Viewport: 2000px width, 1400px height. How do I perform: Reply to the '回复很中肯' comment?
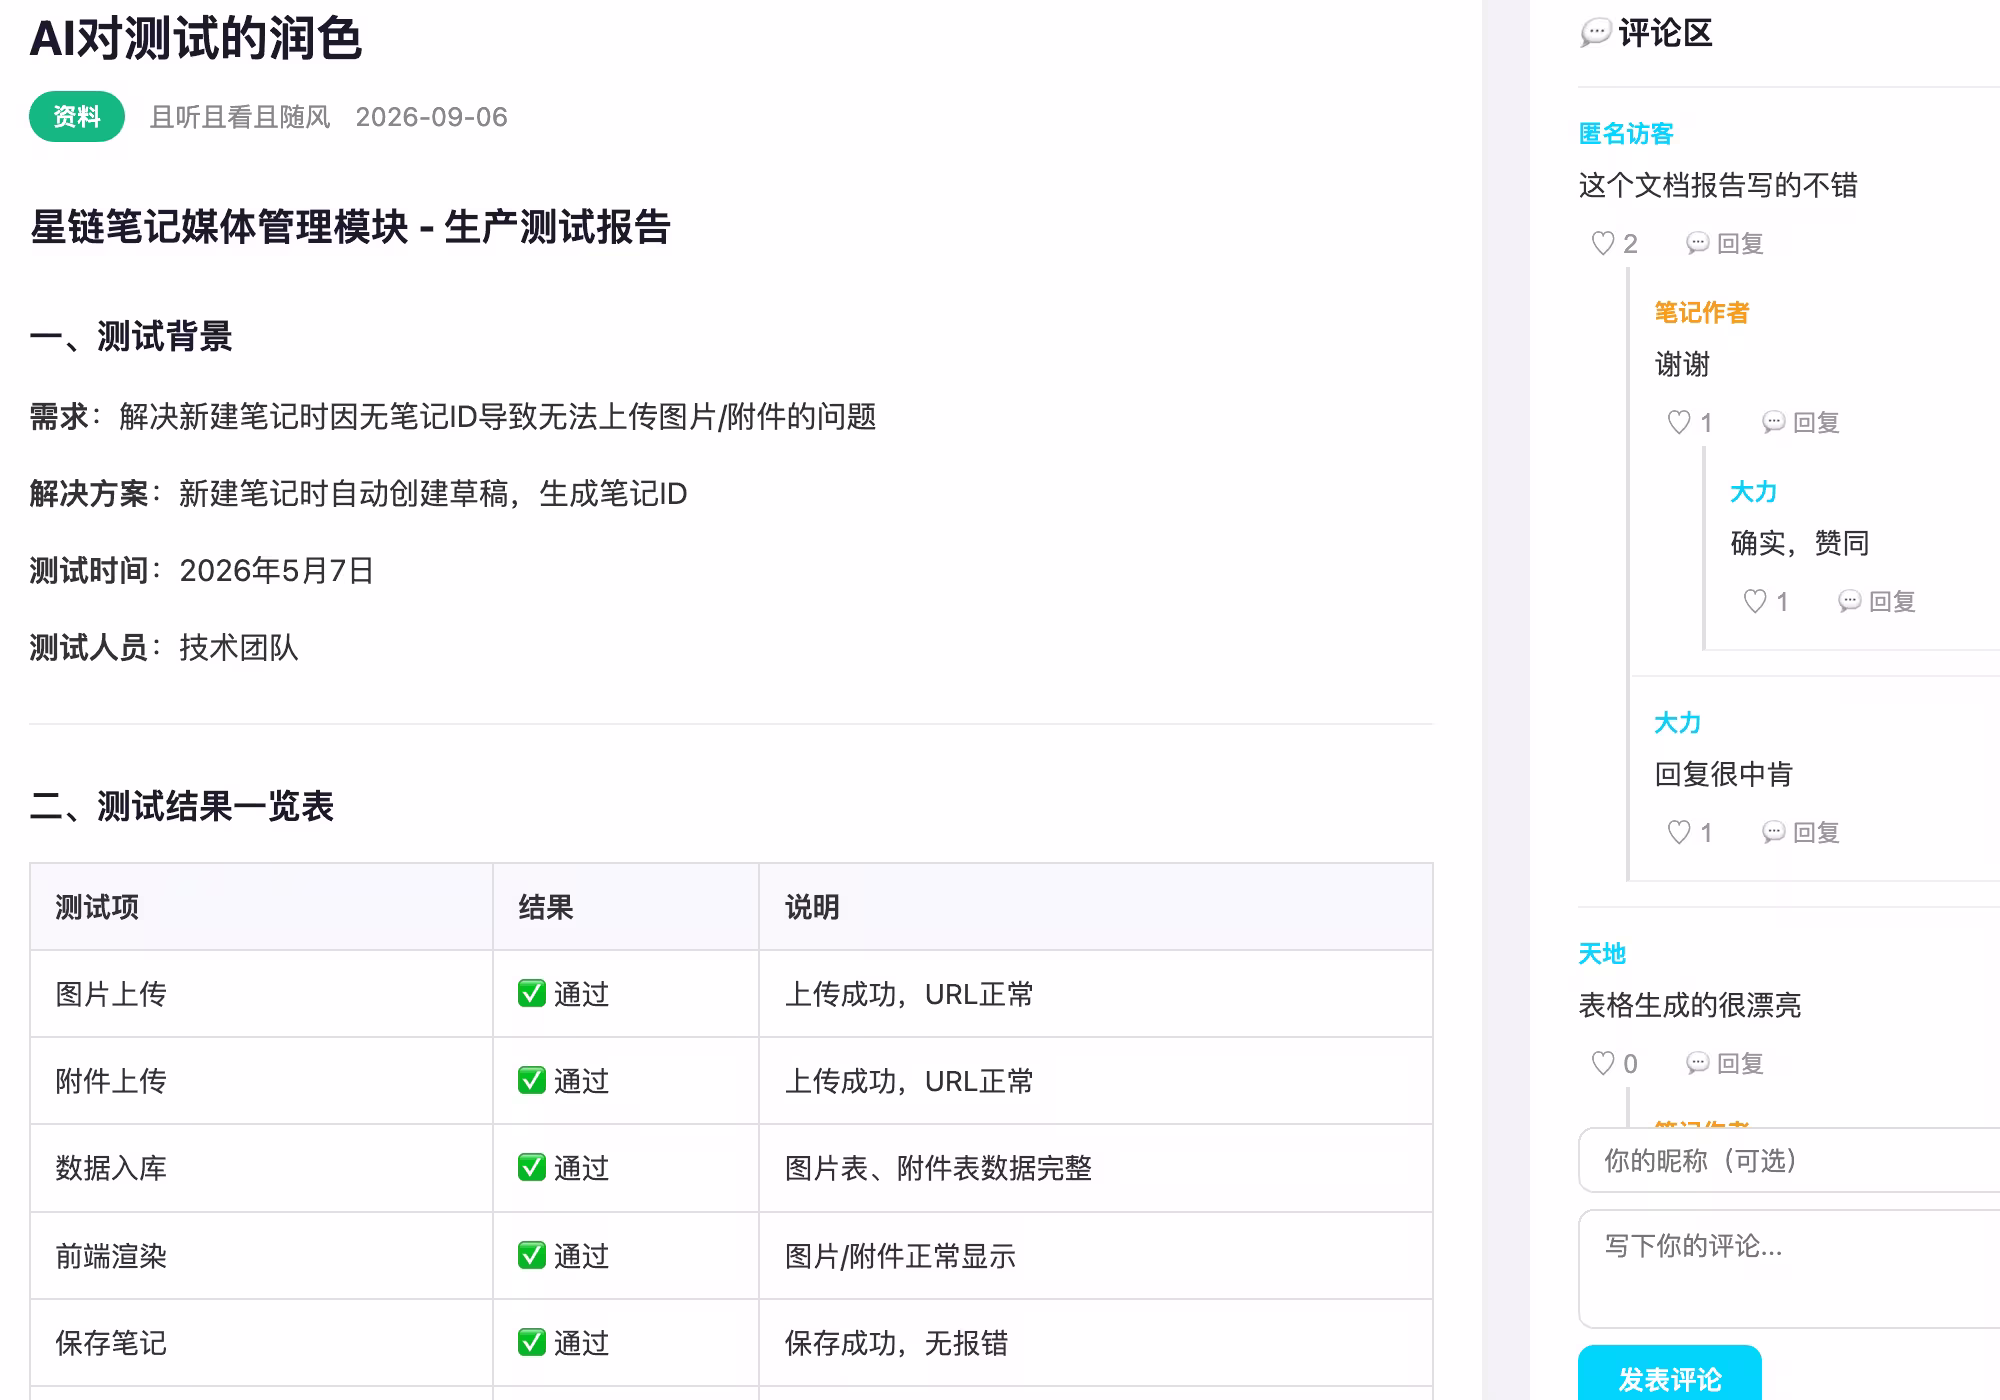click(x=1800, y=832)
